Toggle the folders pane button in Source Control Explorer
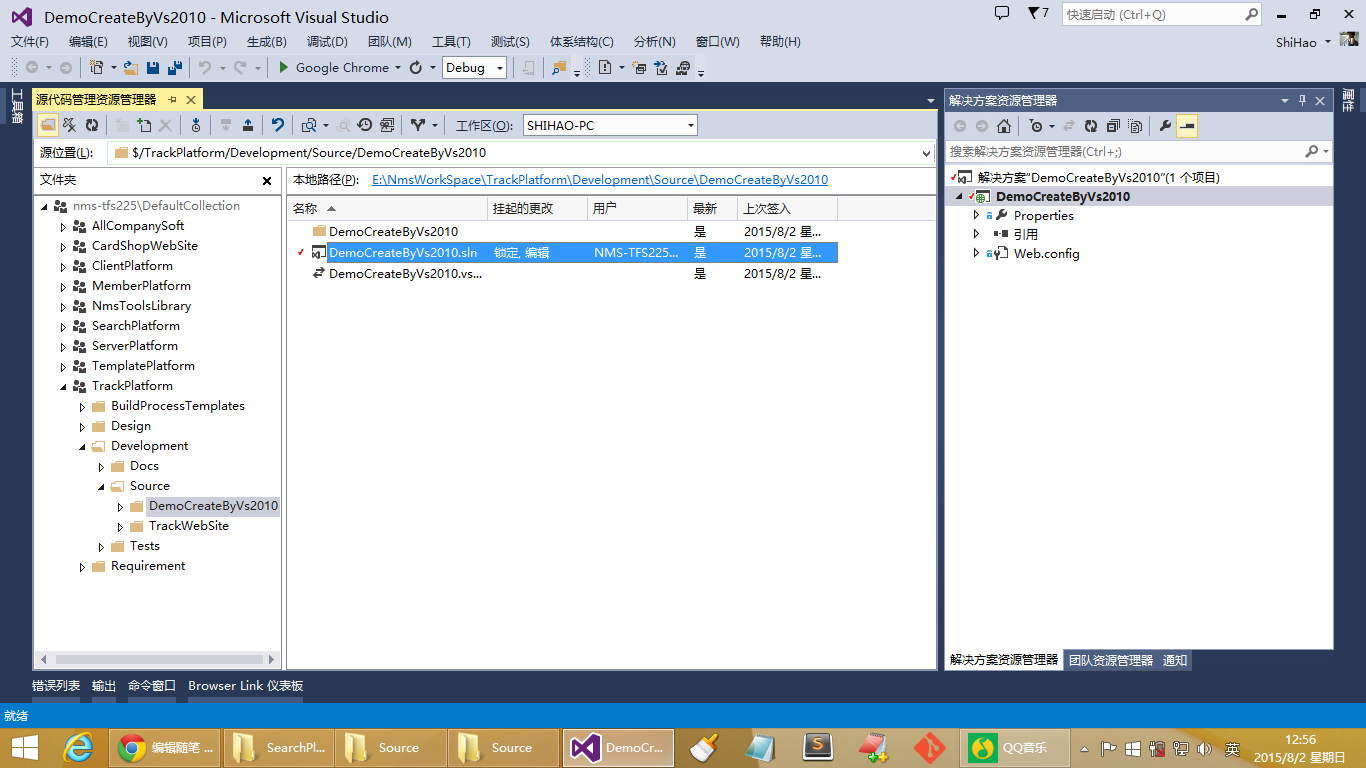The height and width of the screenshot is (768, 1366). coord(48,125)
